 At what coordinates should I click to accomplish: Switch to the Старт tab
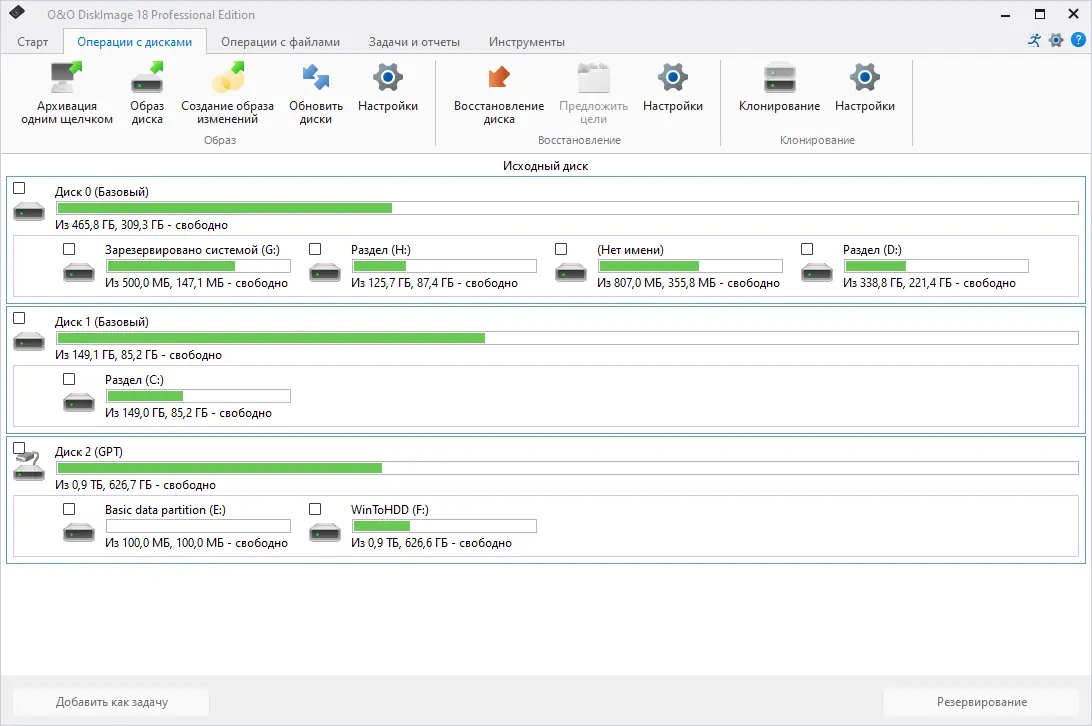click(33, 42)
